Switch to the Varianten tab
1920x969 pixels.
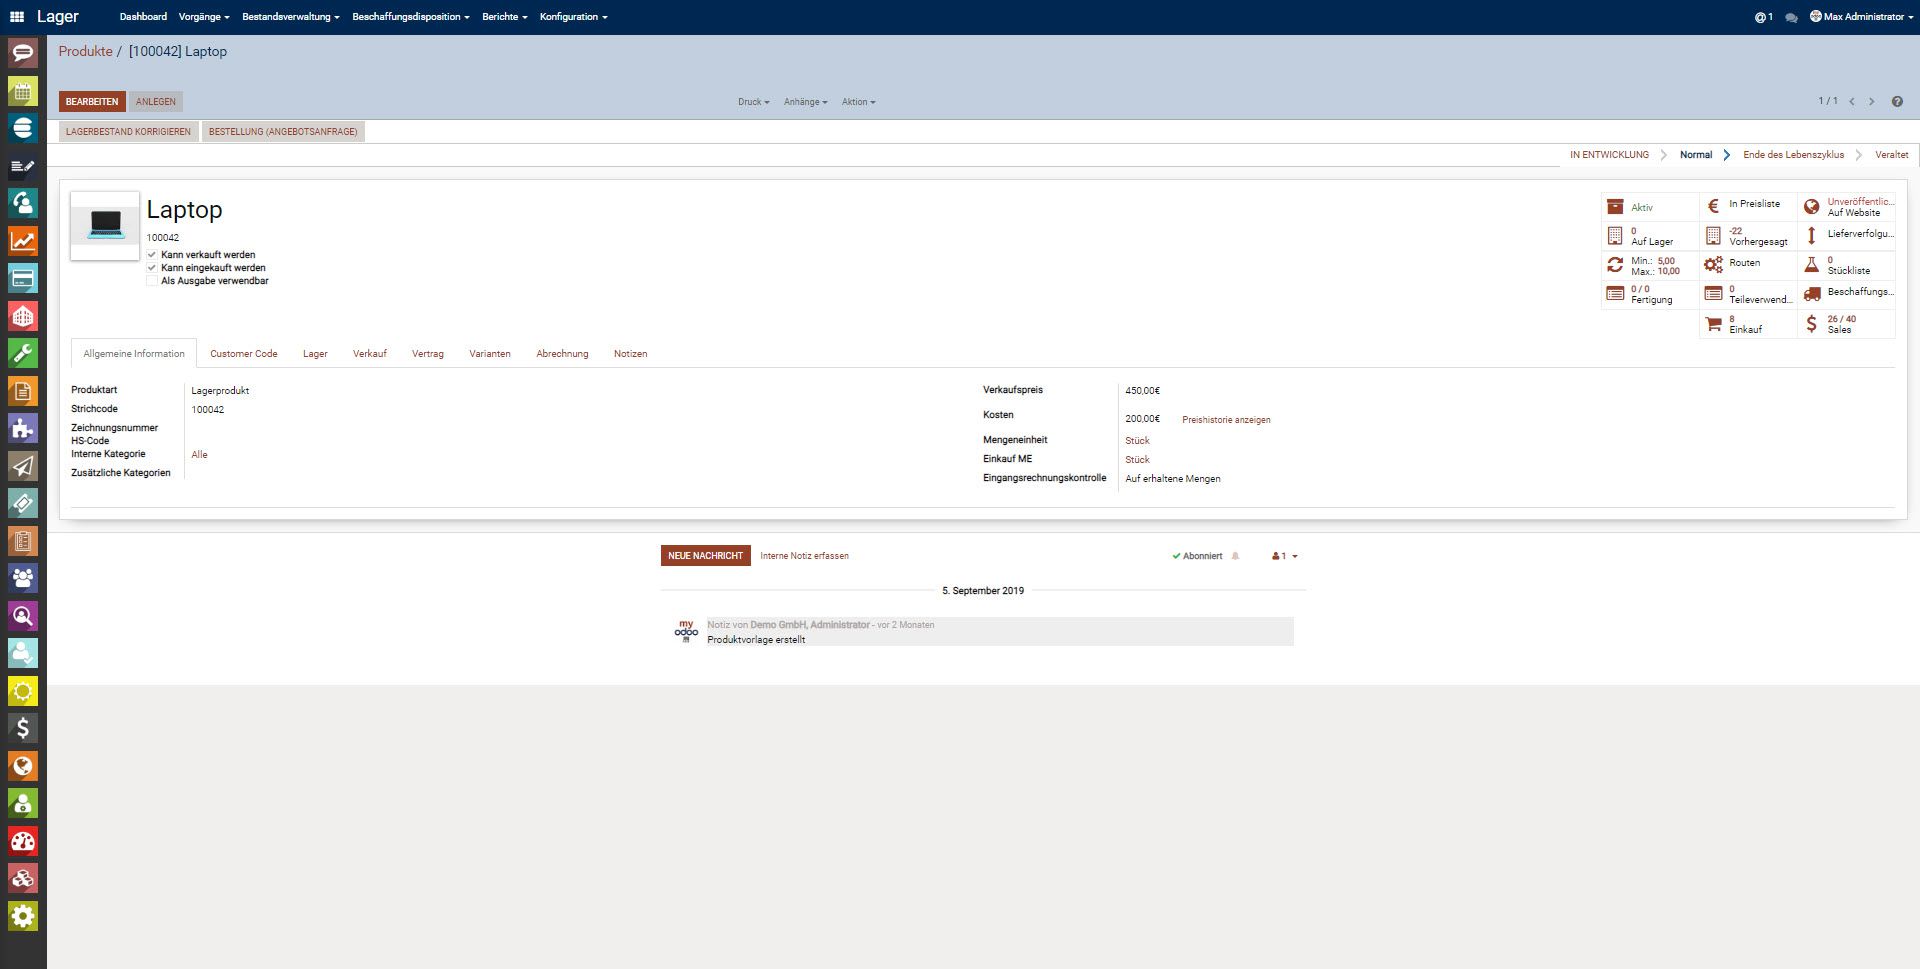click(x=489, y=353)
